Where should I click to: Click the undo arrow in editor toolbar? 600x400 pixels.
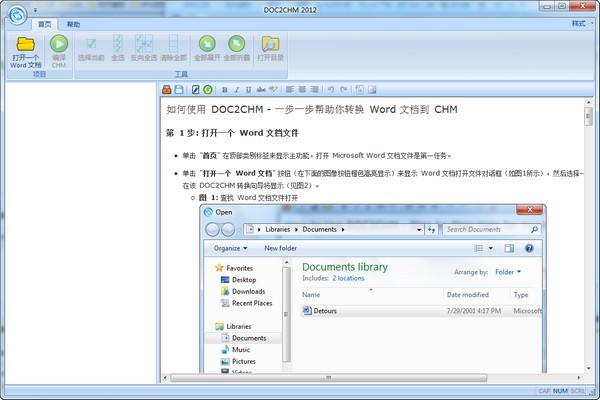click(x=331, y=90)
